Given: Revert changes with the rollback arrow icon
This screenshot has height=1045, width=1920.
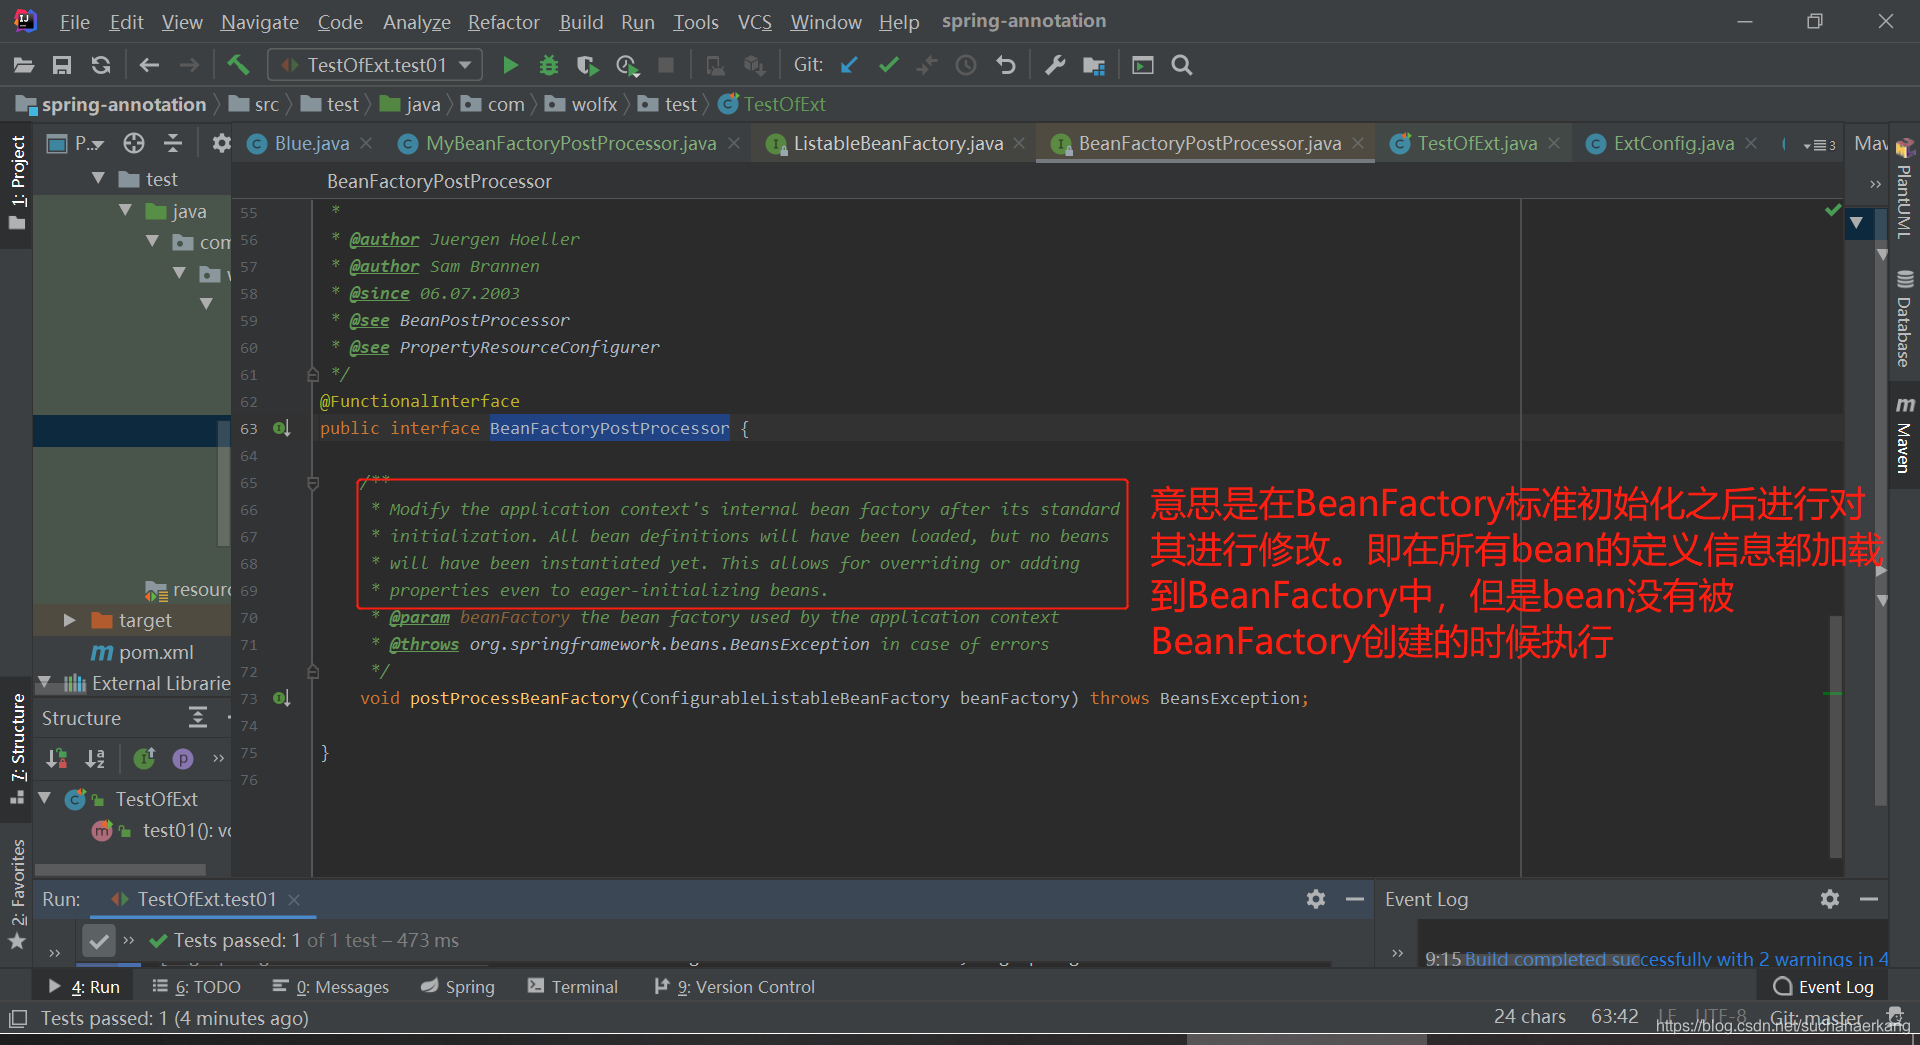Looking at the screenshot, I should pos(1005,65).
